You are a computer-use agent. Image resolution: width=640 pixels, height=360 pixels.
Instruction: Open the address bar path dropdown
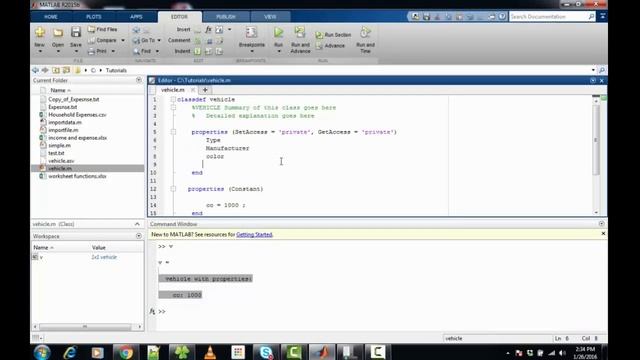(593, 70)
